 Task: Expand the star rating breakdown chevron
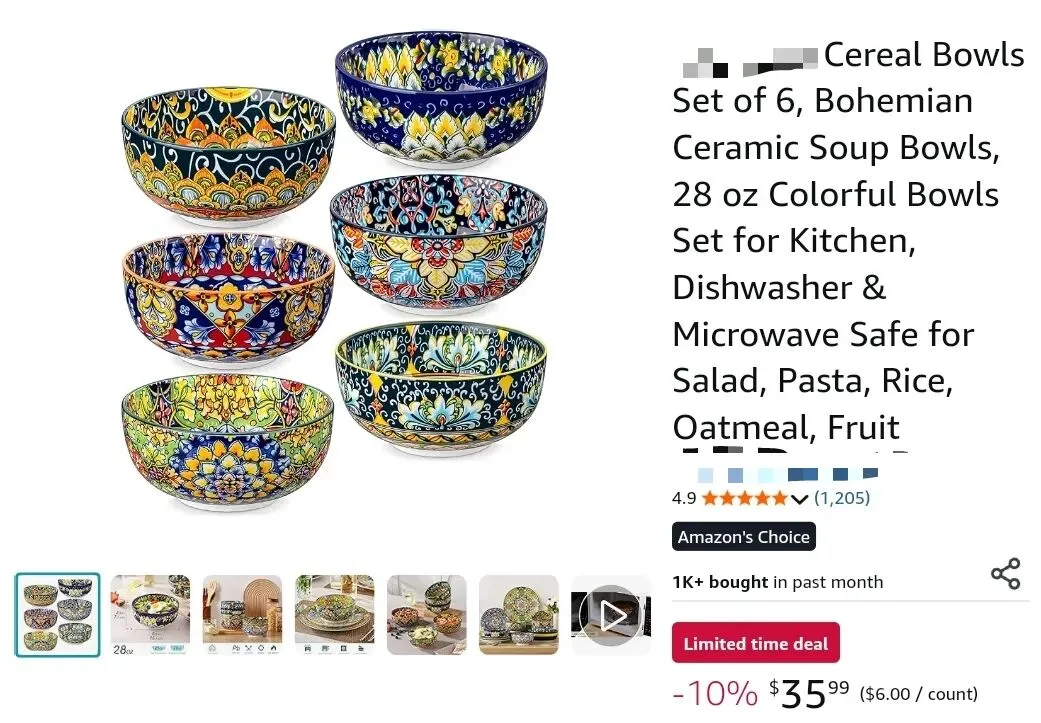click(x=799, y=499)
